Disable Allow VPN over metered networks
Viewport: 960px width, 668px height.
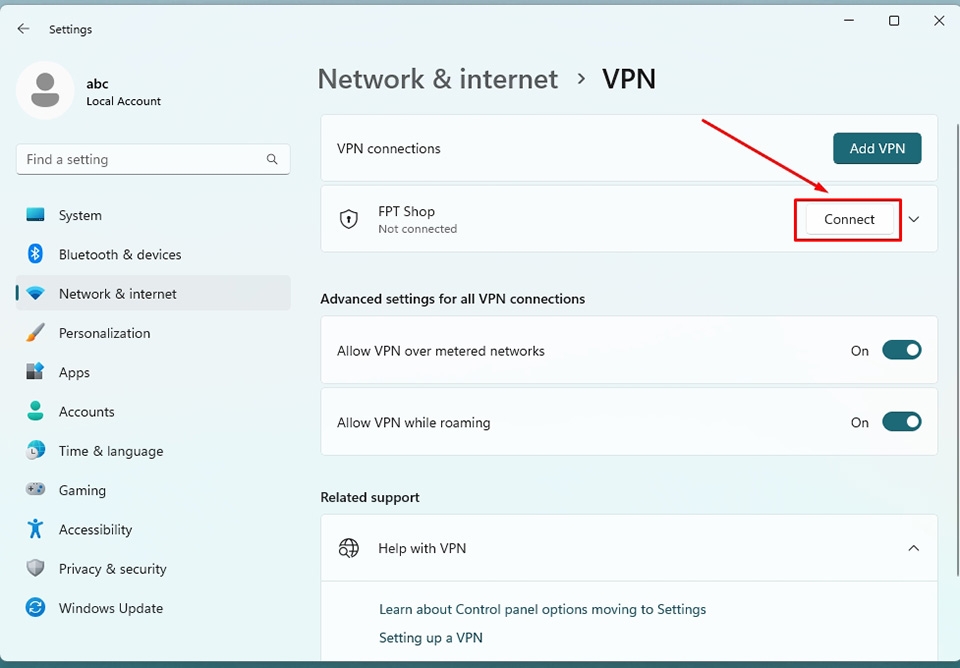(901, 350)
